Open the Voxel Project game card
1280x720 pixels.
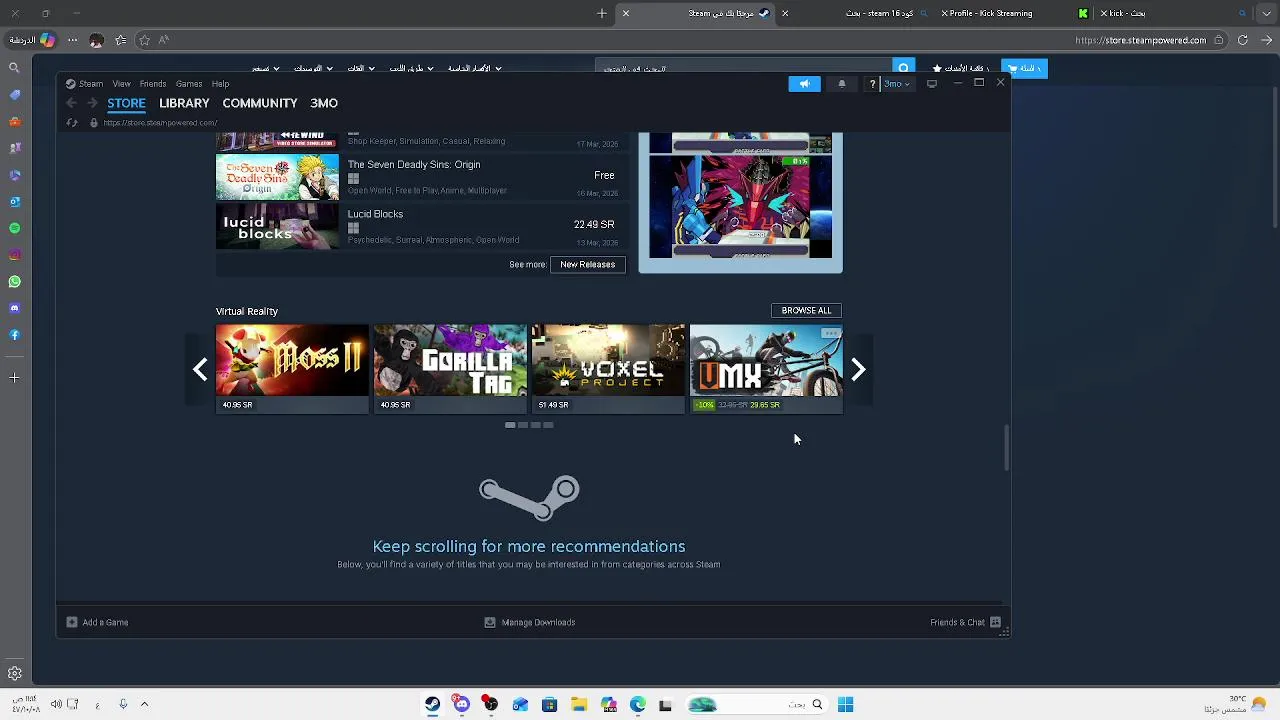tap(608, 368)
